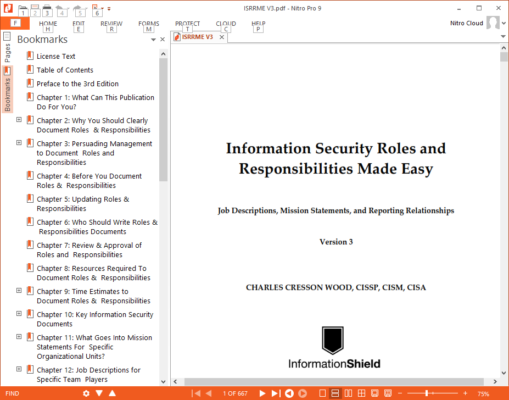Open Bookmarks panel options dropdown
509x400 pixels.
point(153,40)
